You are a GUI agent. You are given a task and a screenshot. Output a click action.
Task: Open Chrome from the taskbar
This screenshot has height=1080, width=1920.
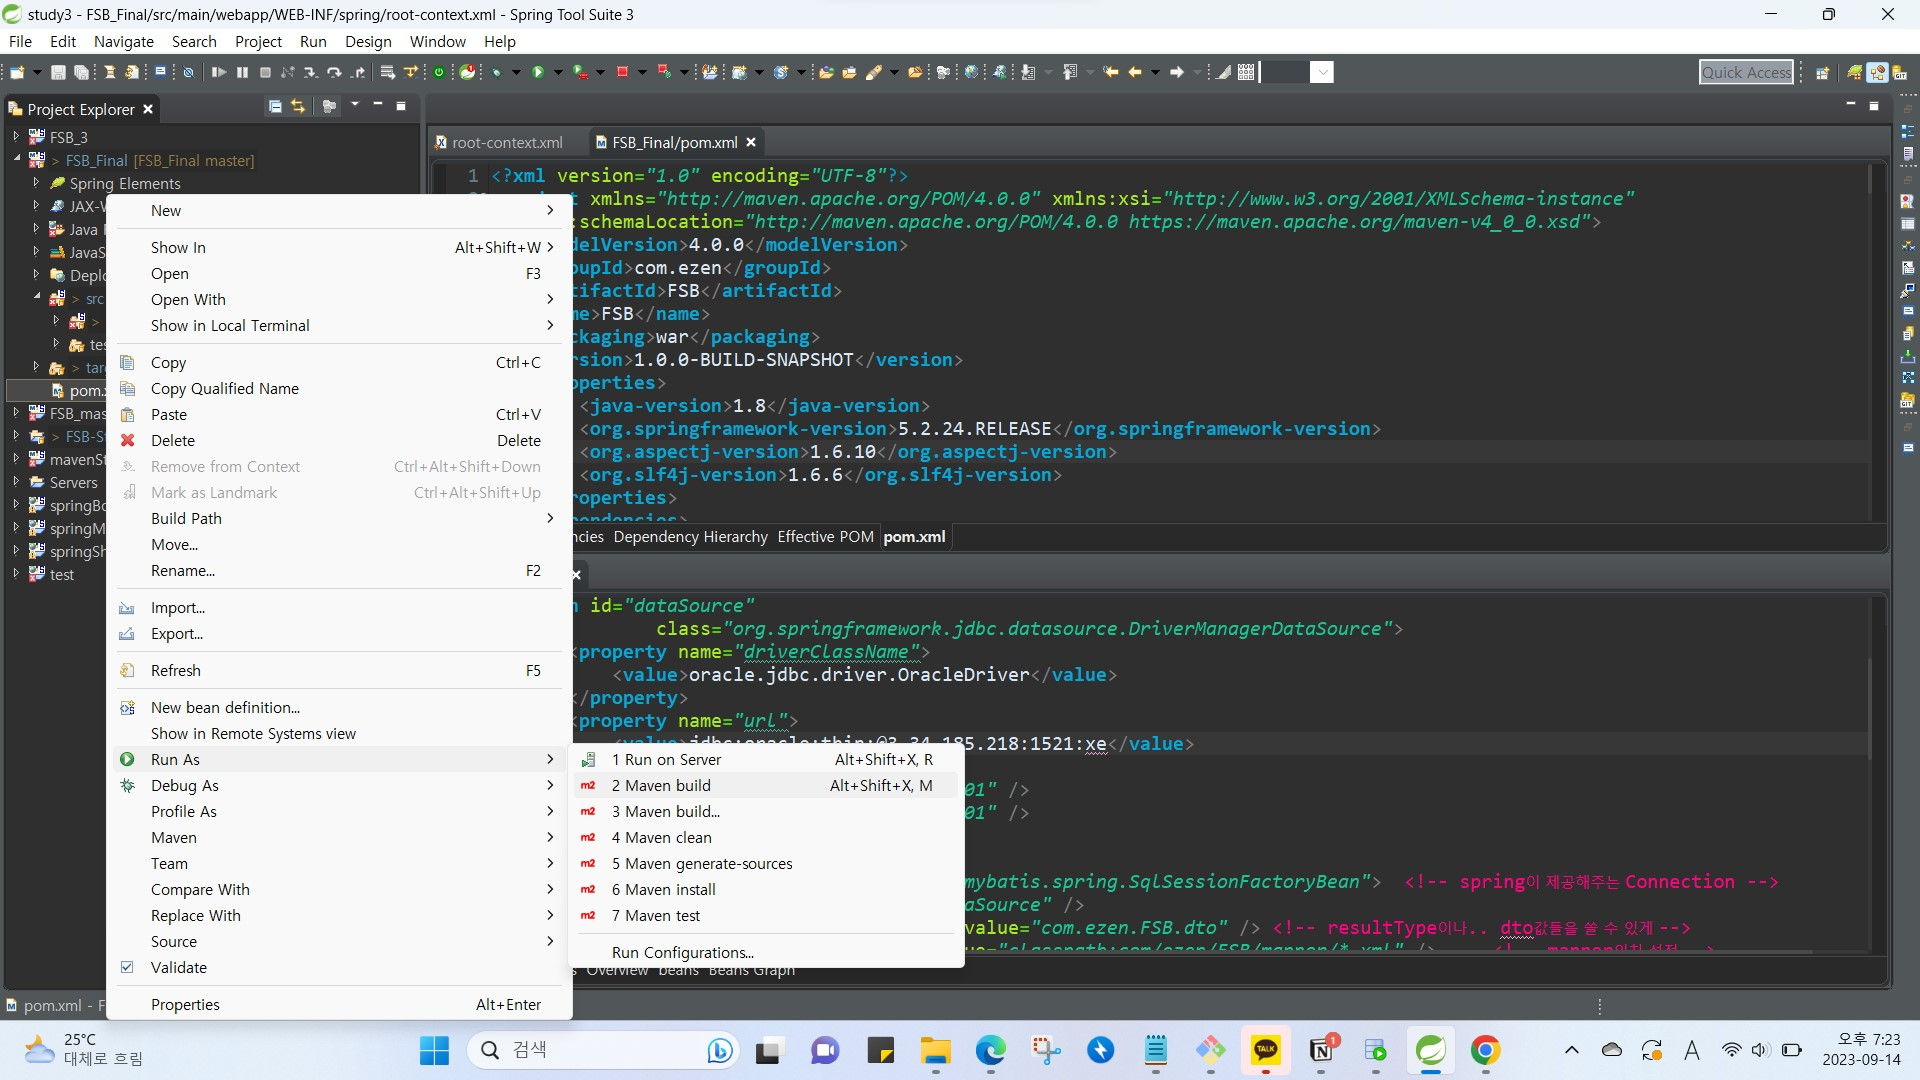1485,1050
